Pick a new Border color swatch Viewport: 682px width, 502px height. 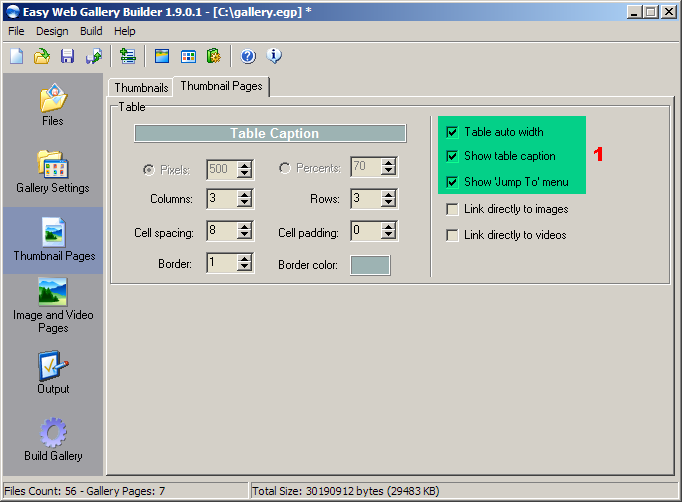pos(370,265)
